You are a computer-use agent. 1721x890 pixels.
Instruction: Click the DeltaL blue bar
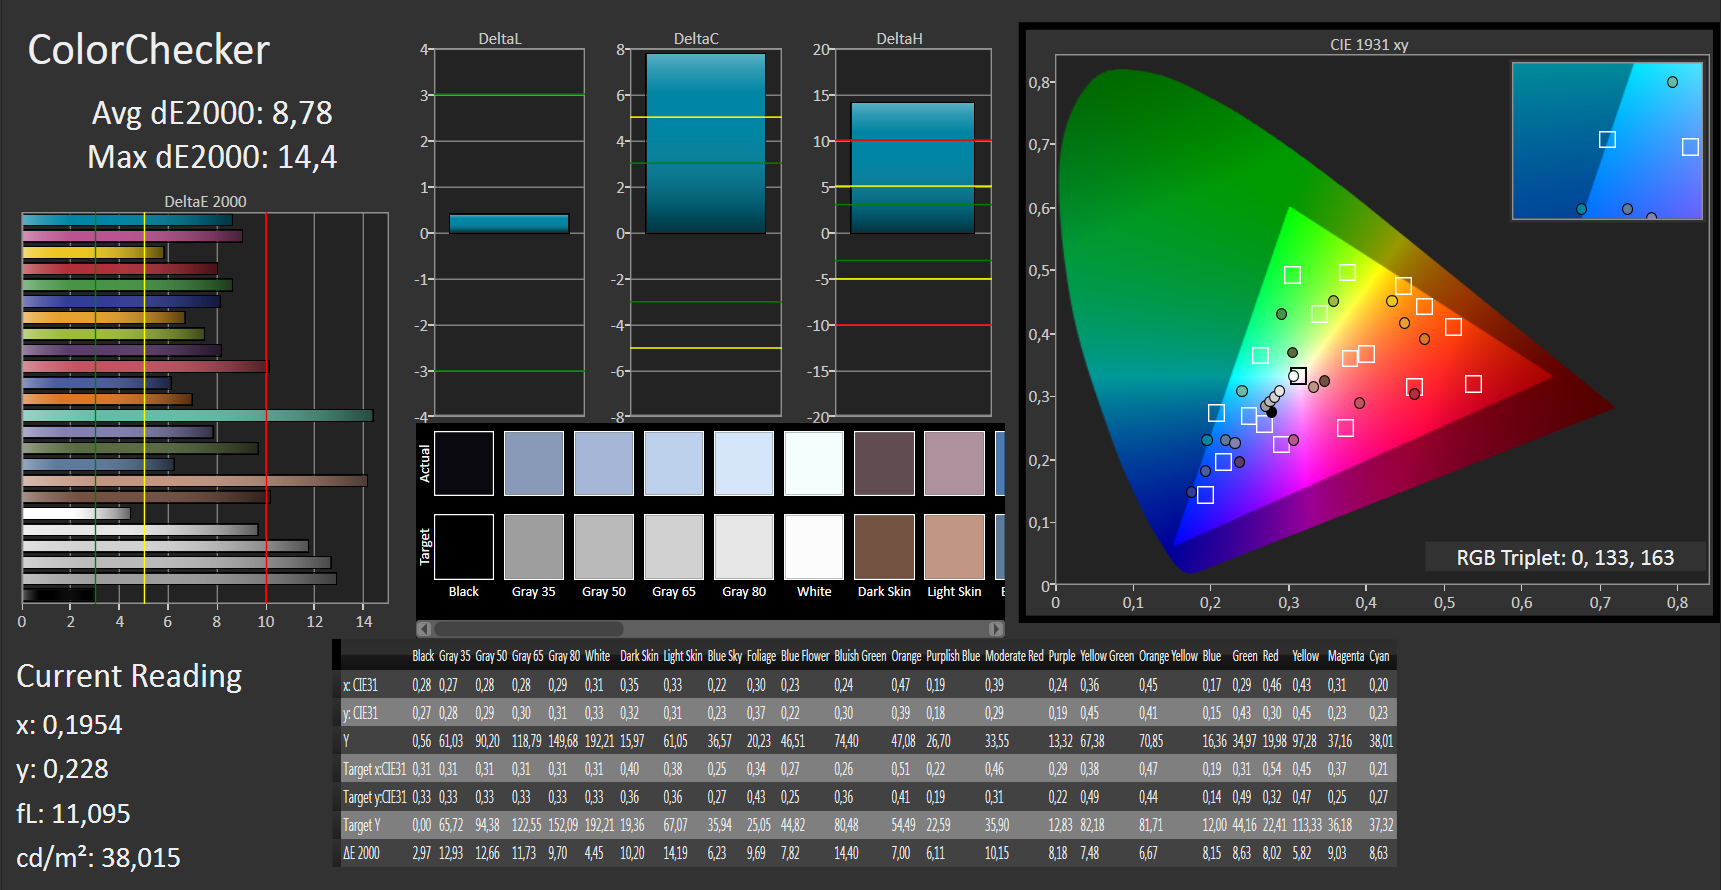tap(509, 224)
